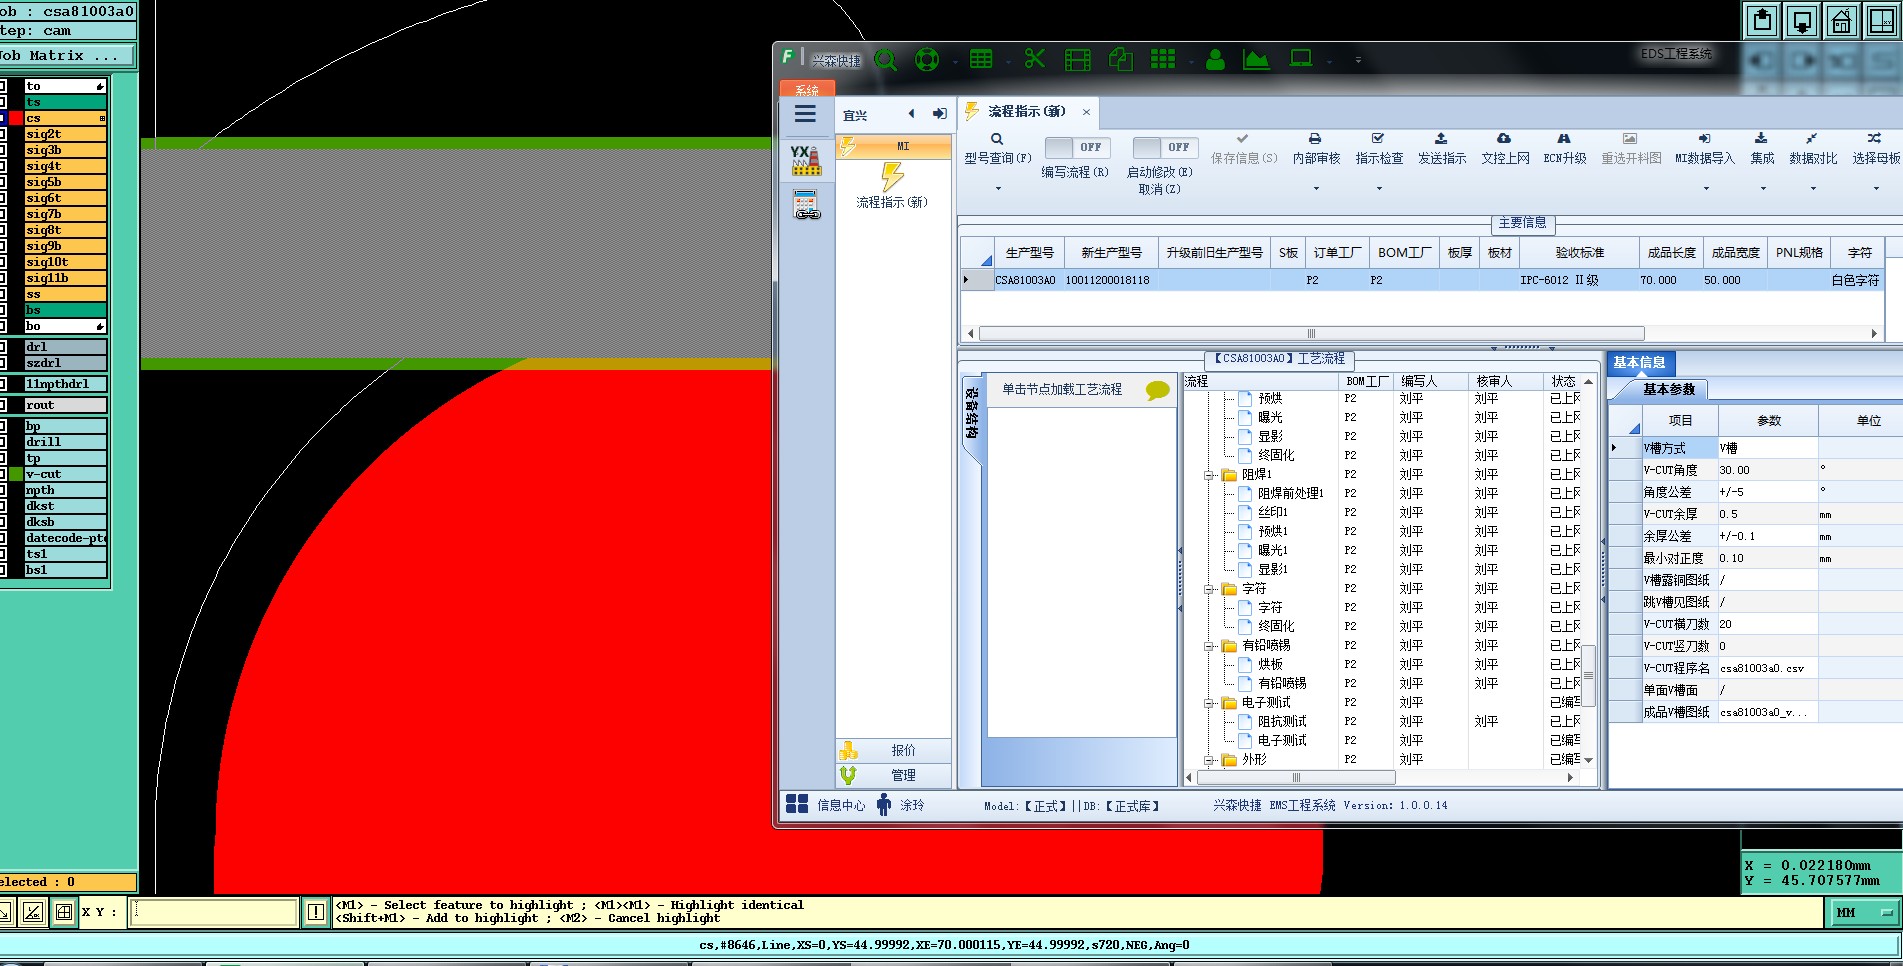This screenshot has width=1903, height=966.
Task: Click 型号查询(F) search button
Action: [997, 149]
